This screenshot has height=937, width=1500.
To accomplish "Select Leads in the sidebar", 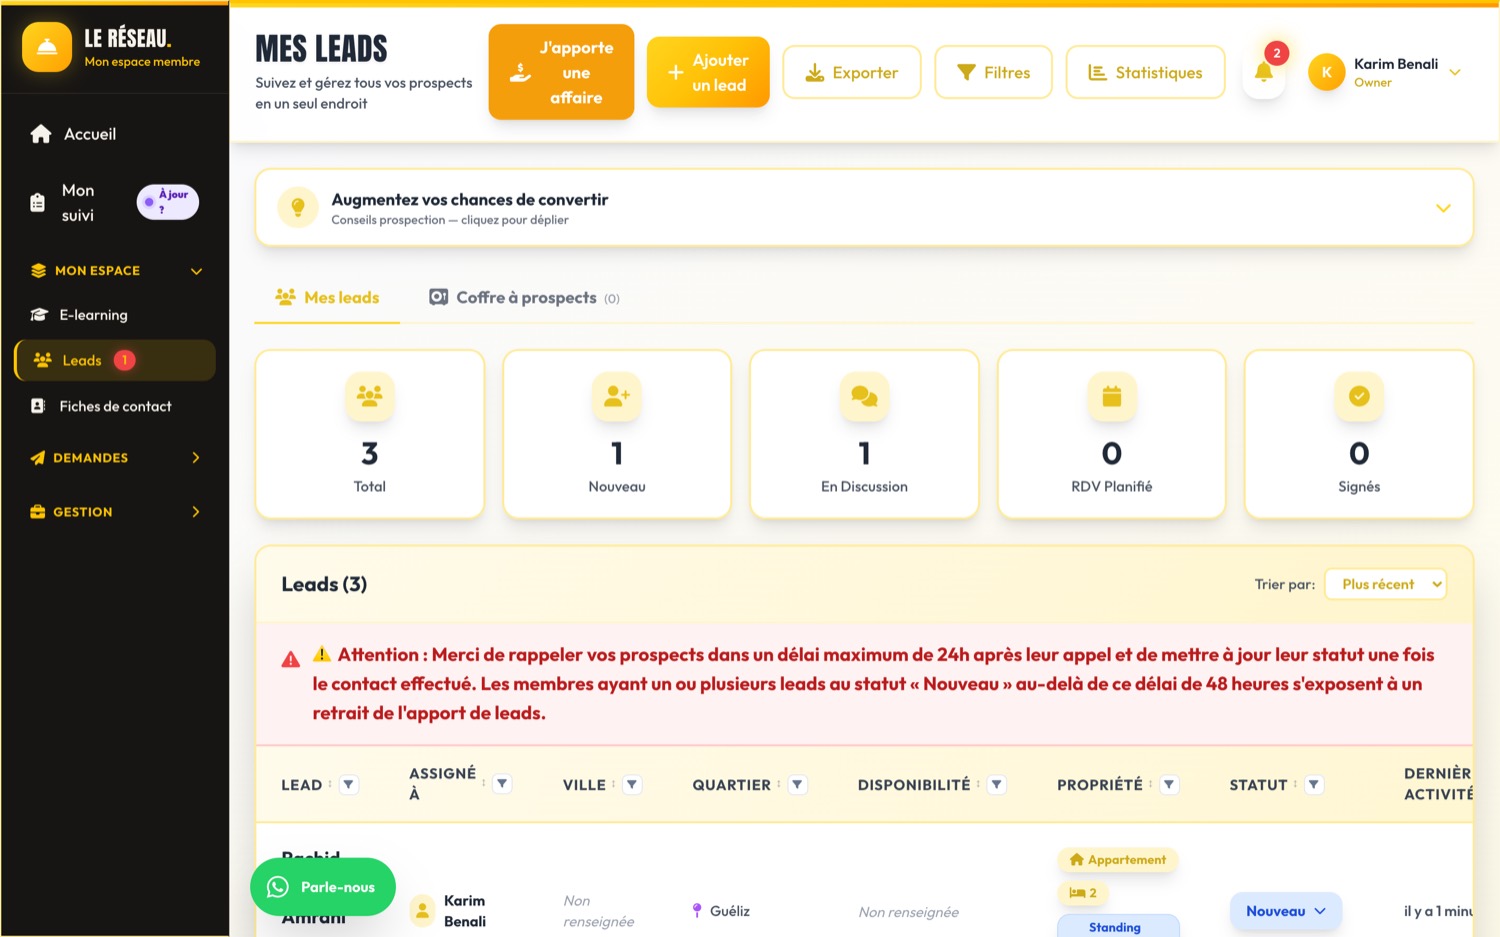I will coord(116,360).
